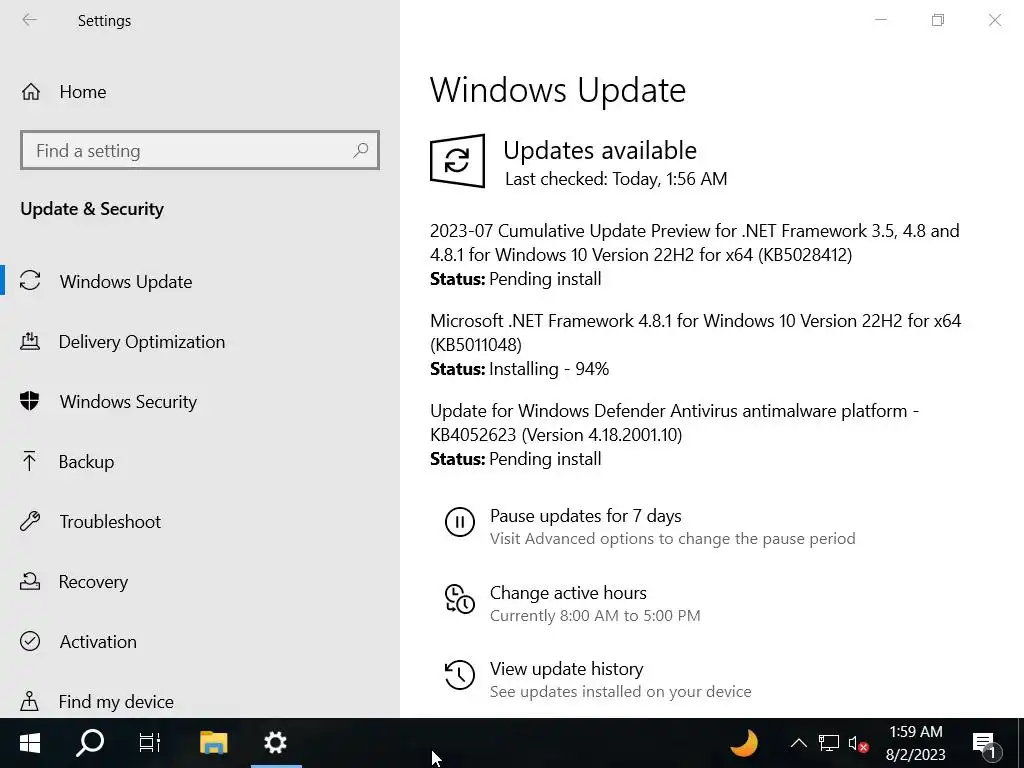This screenshot has height=768, width=1024.
Task: Click the Updates available status heading
Action: (x=600, y=151)
